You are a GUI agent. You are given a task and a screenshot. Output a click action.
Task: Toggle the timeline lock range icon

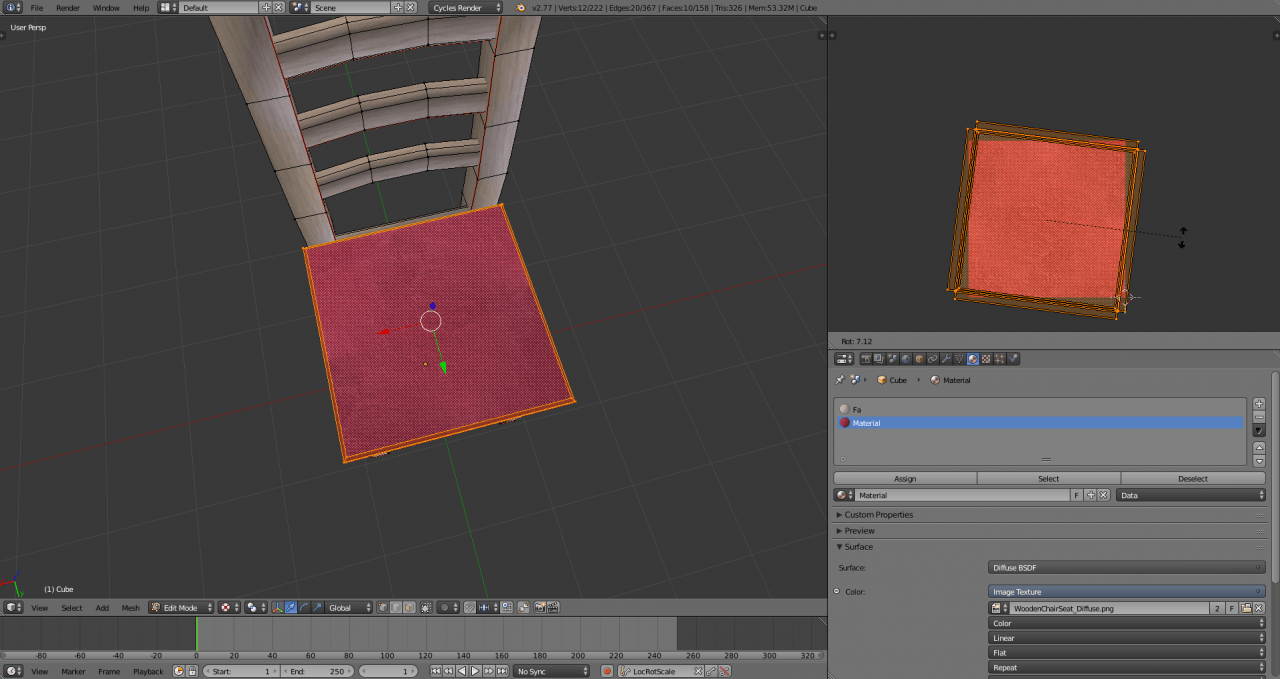pos(192,671)
